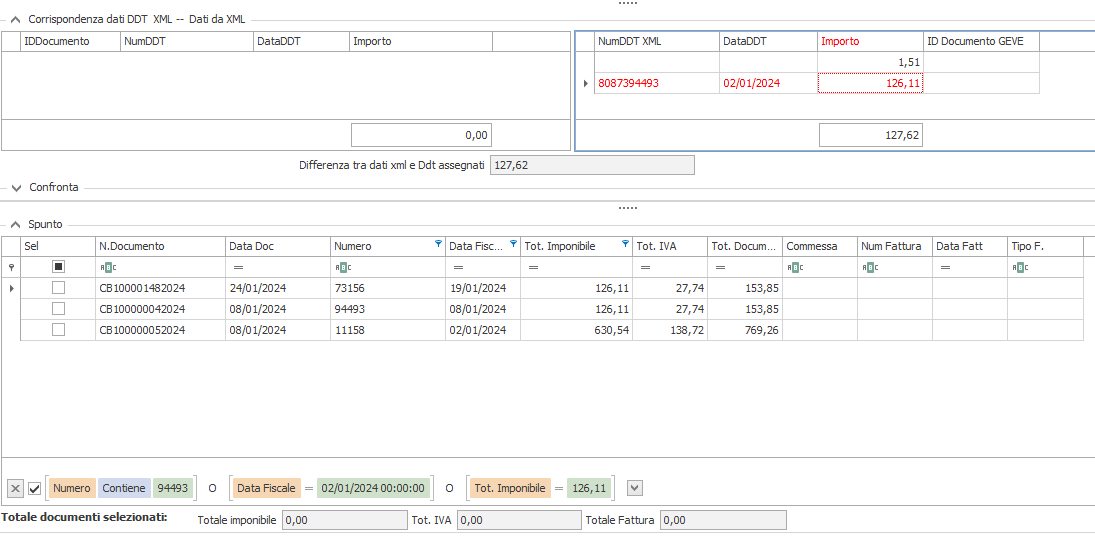This screenshot has height=536, width=1095.
Task: Sort by Data Doc column header
Action: tap(278, 246)
